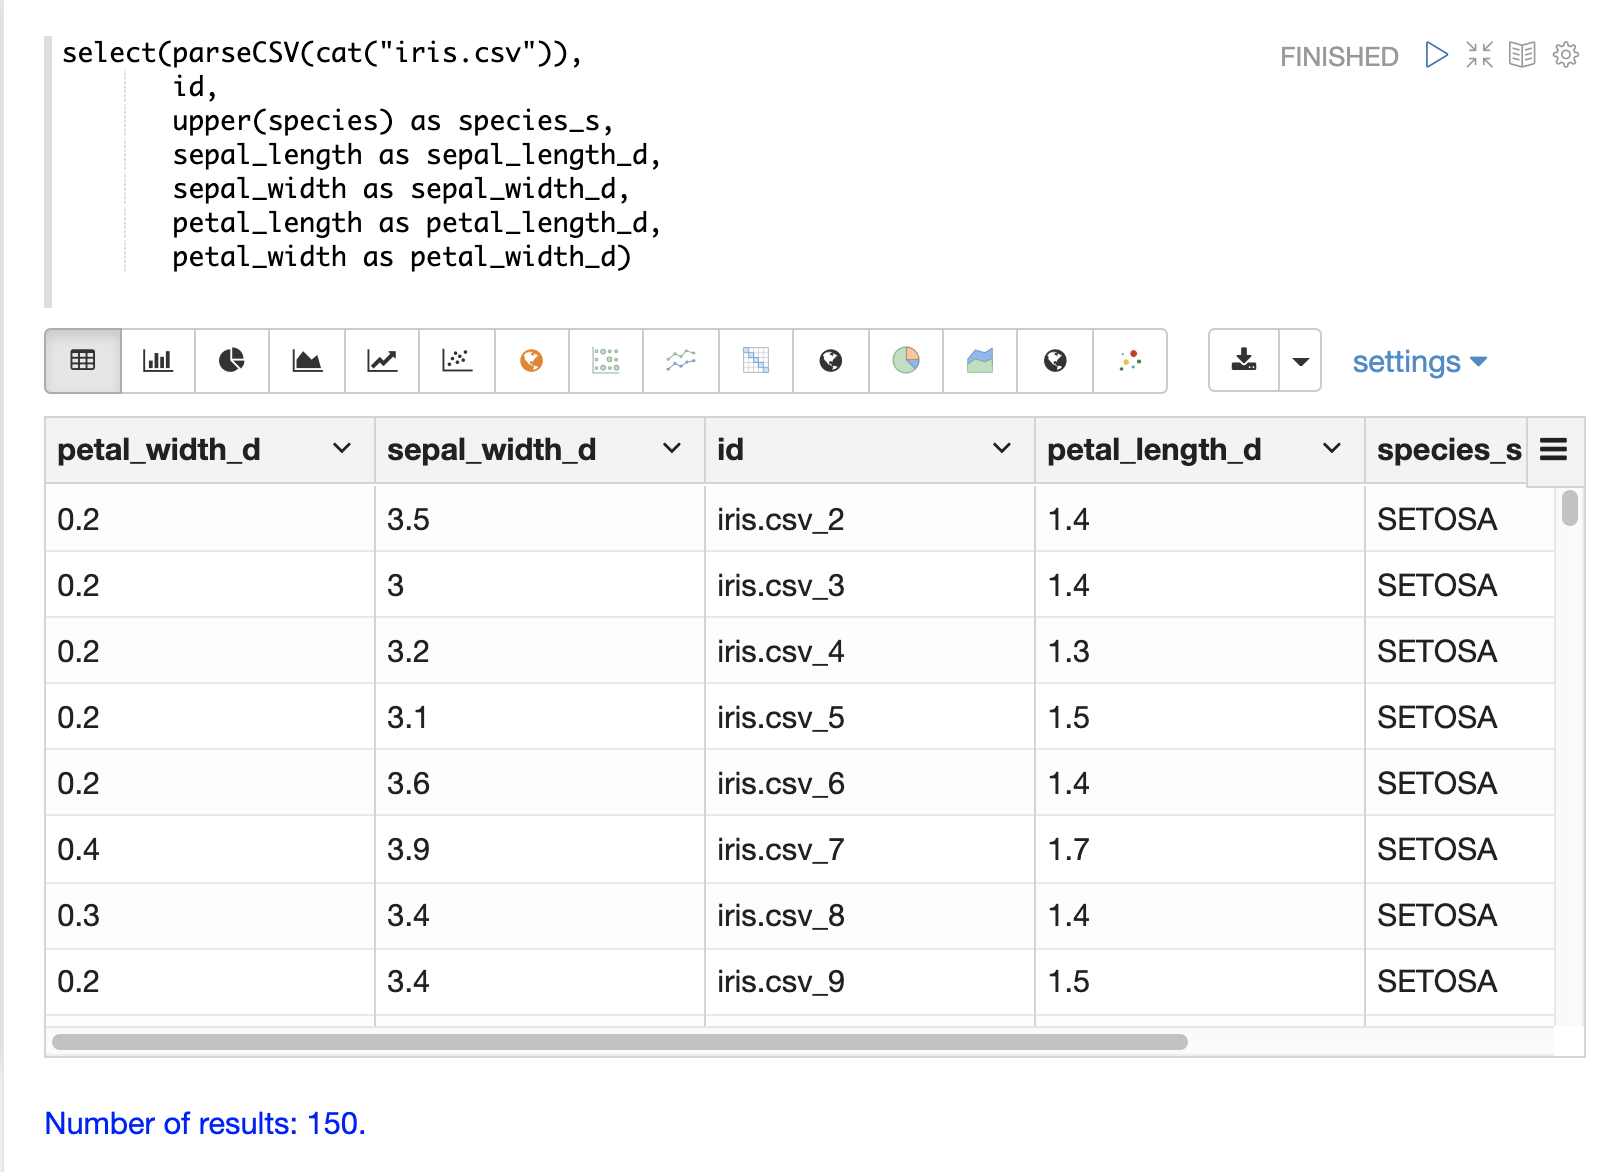Open the sepal_width_d column dropdown
The width and height of the screenshot is (1624, 1172).
point(672,449)
